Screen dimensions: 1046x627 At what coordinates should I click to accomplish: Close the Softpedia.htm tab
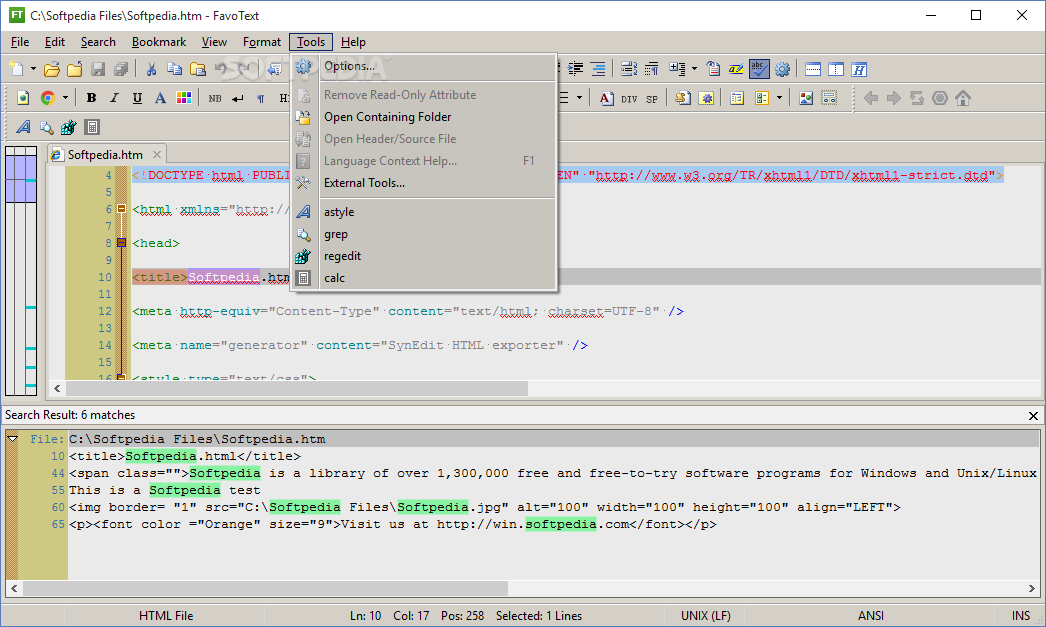[x=157, y=155]
